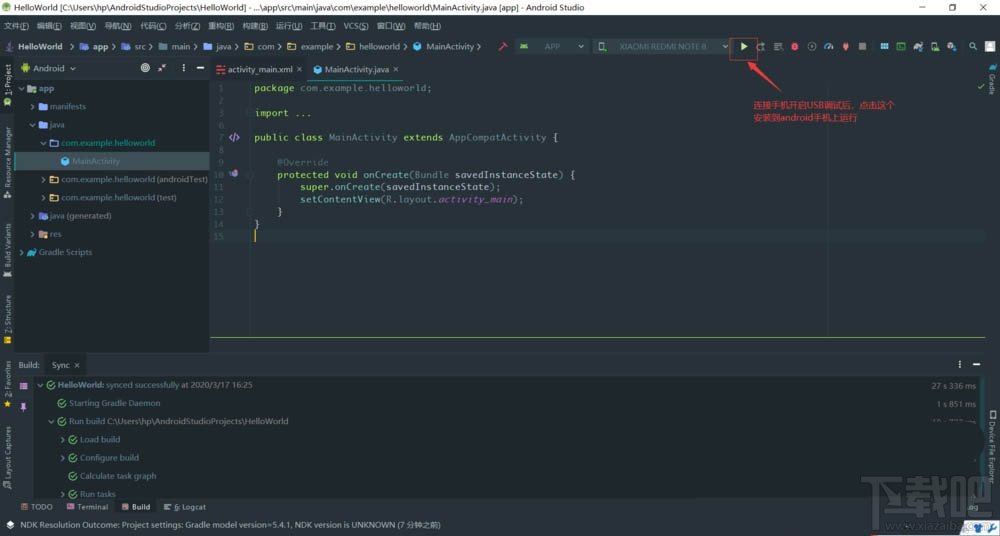Click the Profile app gauge icon

(828, 46)
